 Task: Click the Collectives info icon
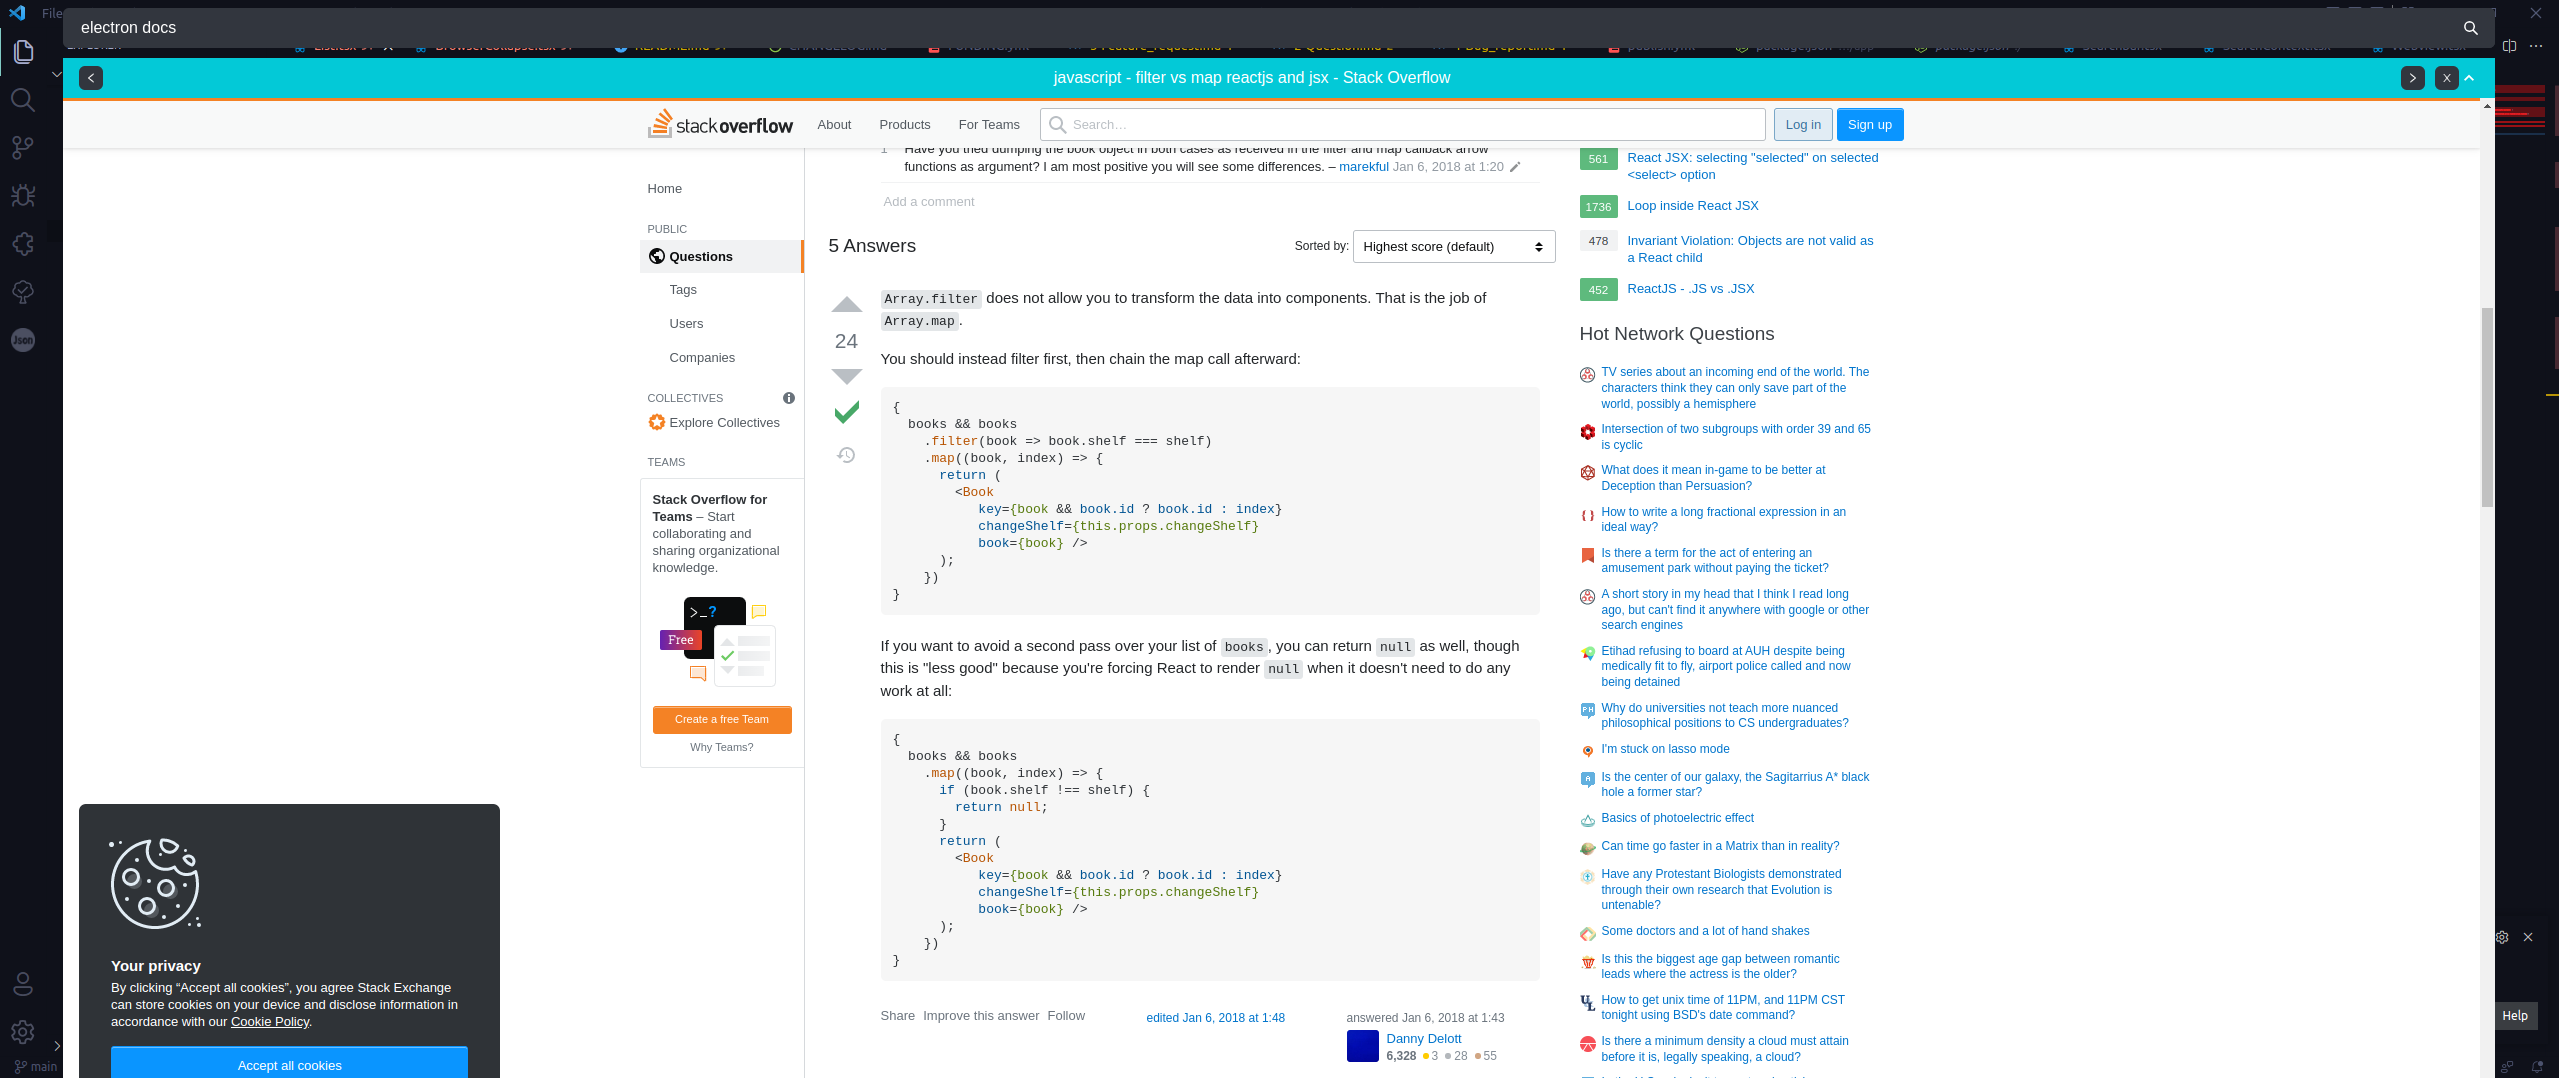(x=789, y=398)
